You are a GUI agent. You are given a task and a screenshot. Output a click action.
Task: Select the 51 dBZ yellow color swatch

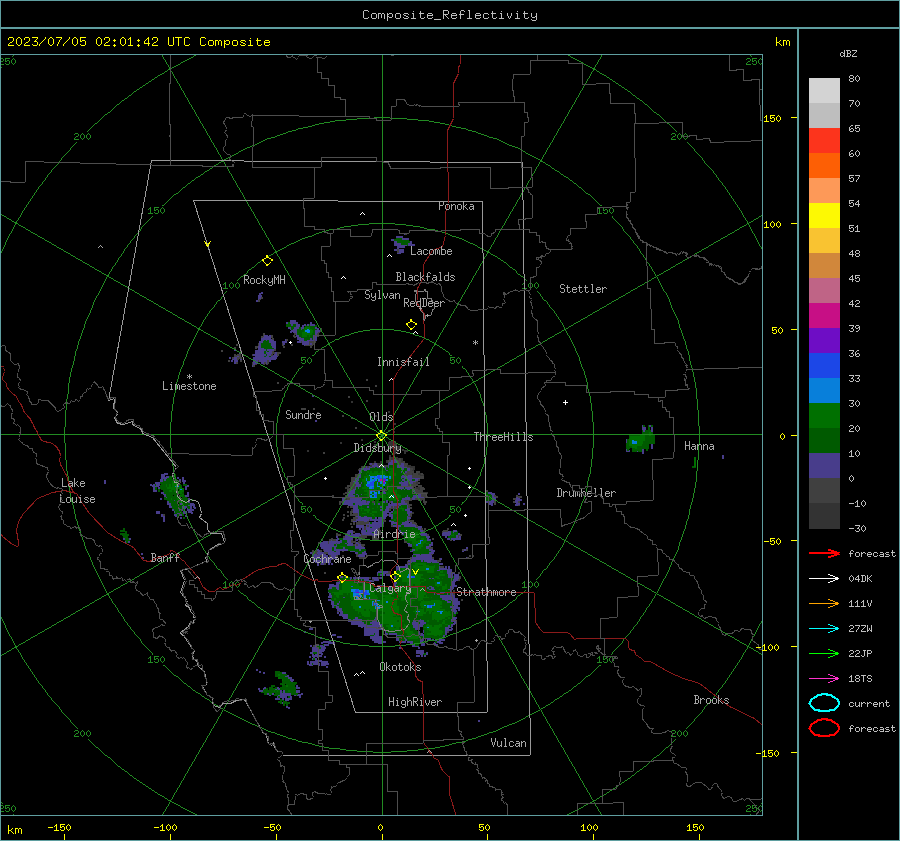(x=824, y=216)
